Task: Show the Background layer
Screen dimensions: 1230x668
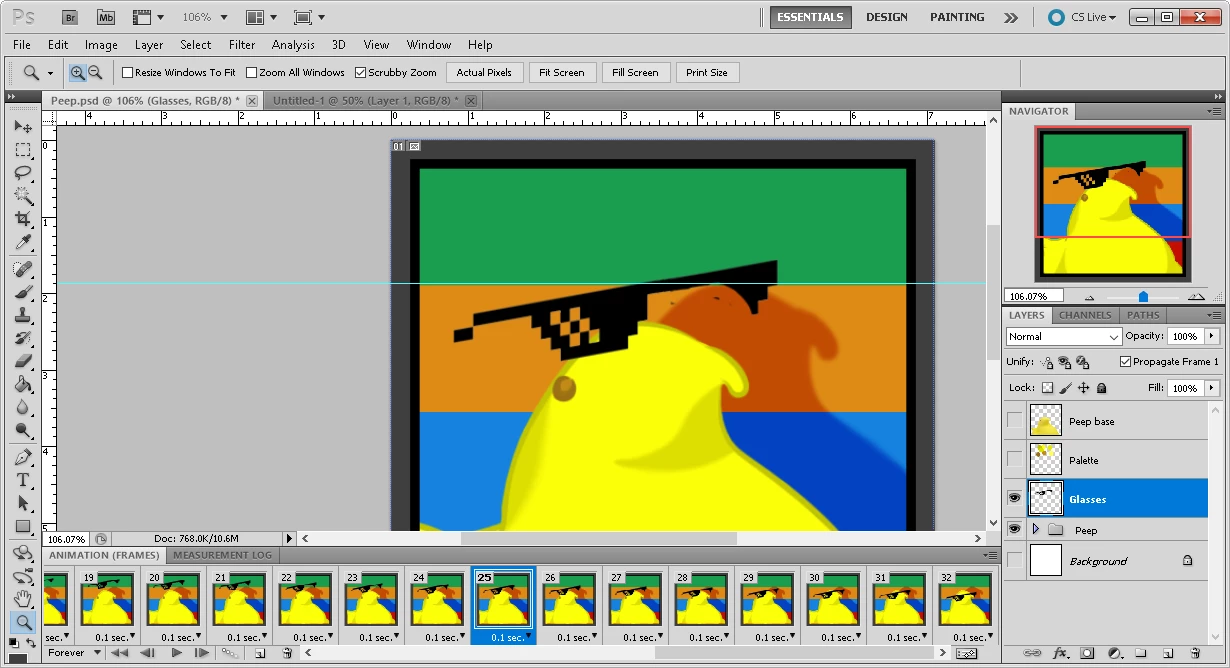Action: coord(1014,561)
